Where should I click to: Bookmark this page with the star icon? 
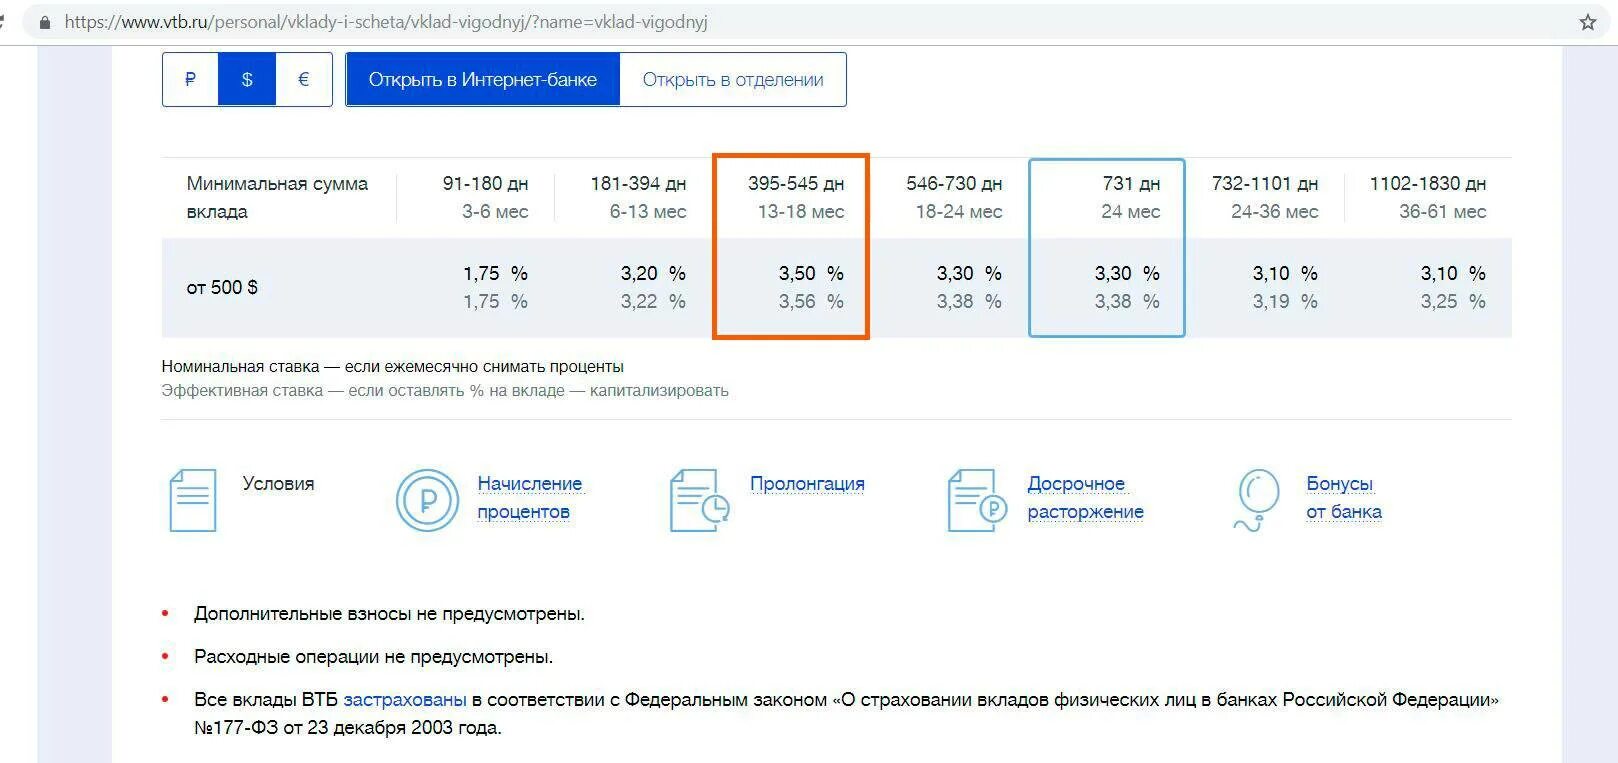coord(1587,22)
